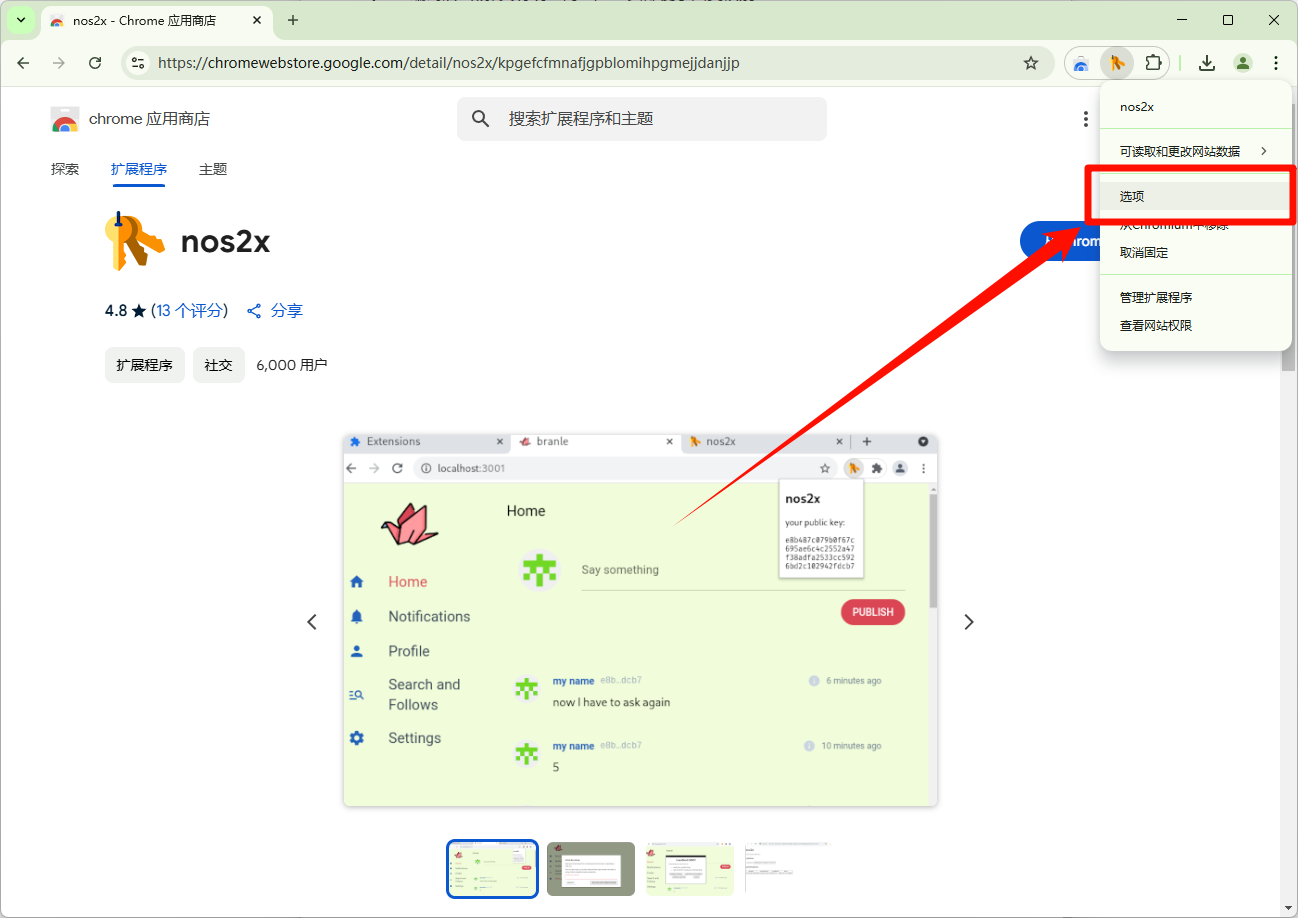Screen dimensions: 1298x918
Task: Open the Extensions puzzle-piece menu
Action: click(x=1153, y=63)
